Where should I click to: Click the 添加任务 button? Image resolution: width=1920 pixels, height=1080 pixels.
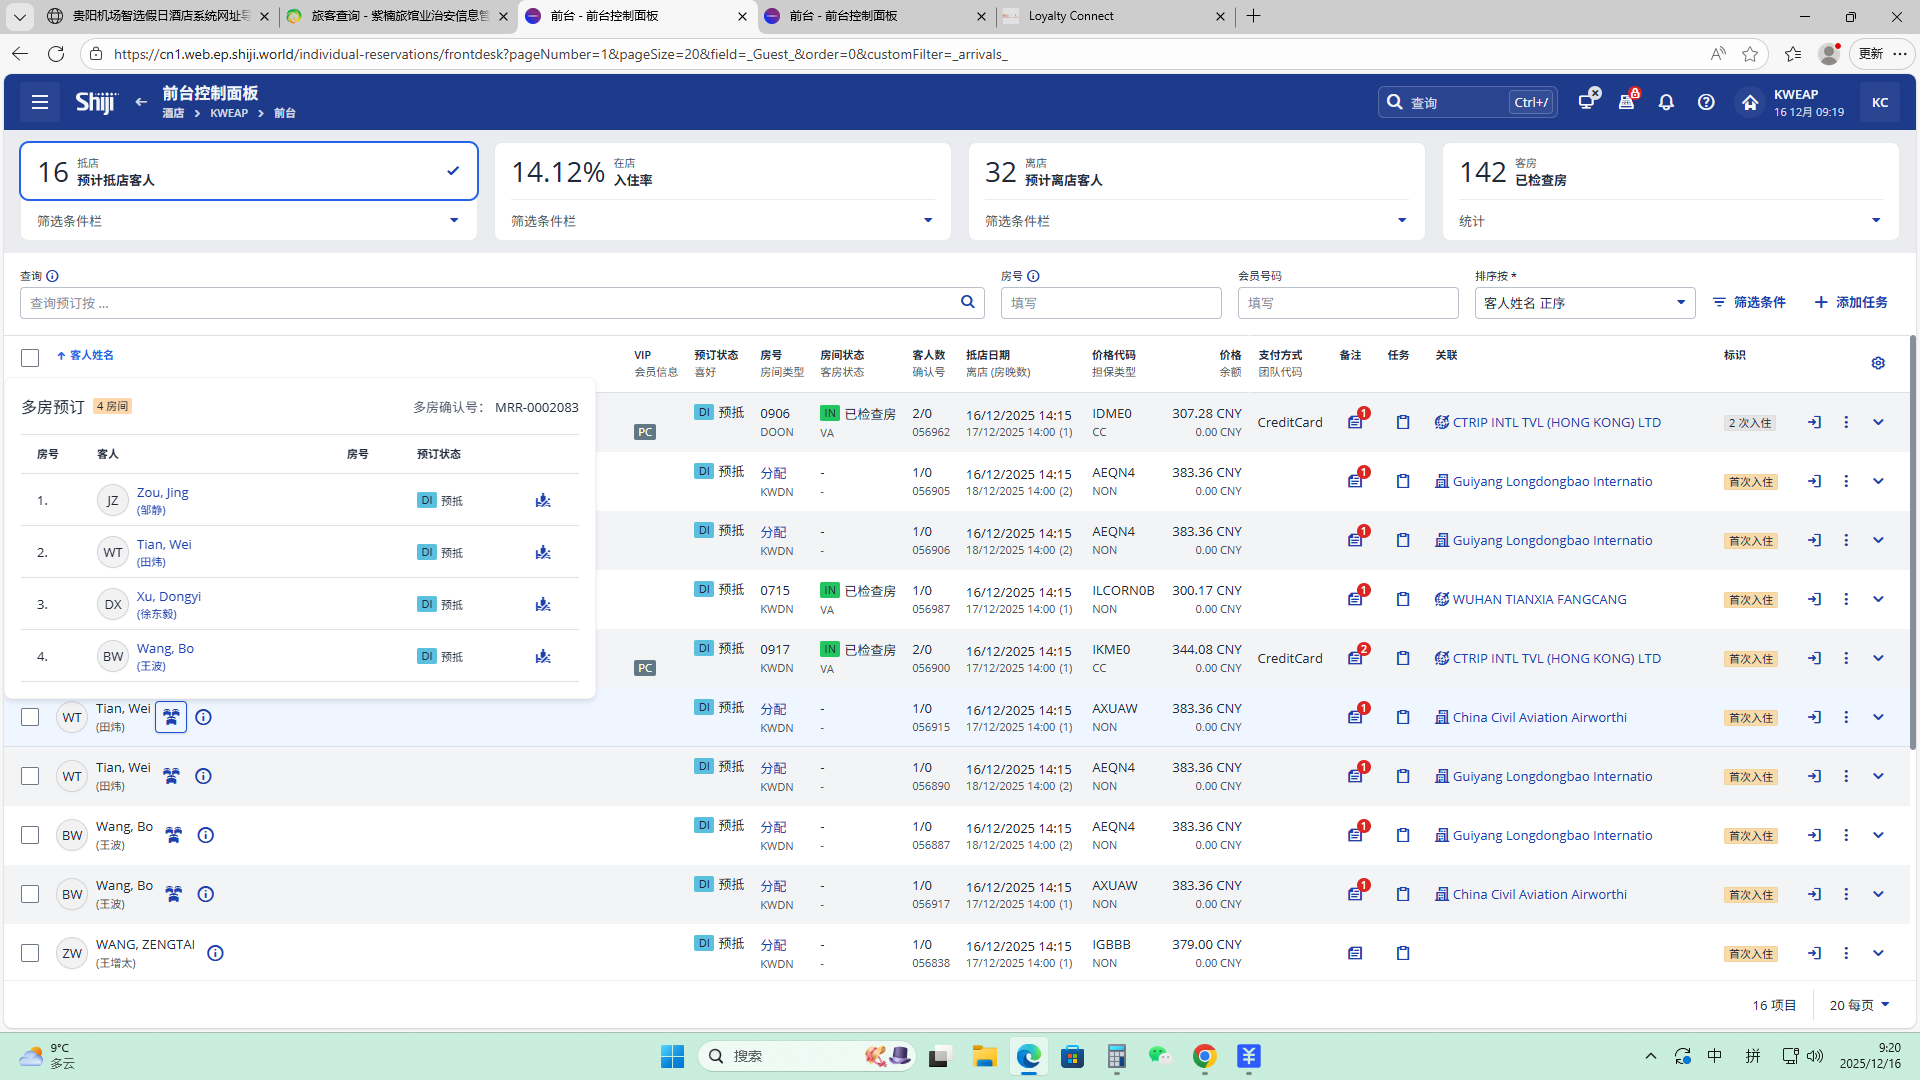(1851, 302)
